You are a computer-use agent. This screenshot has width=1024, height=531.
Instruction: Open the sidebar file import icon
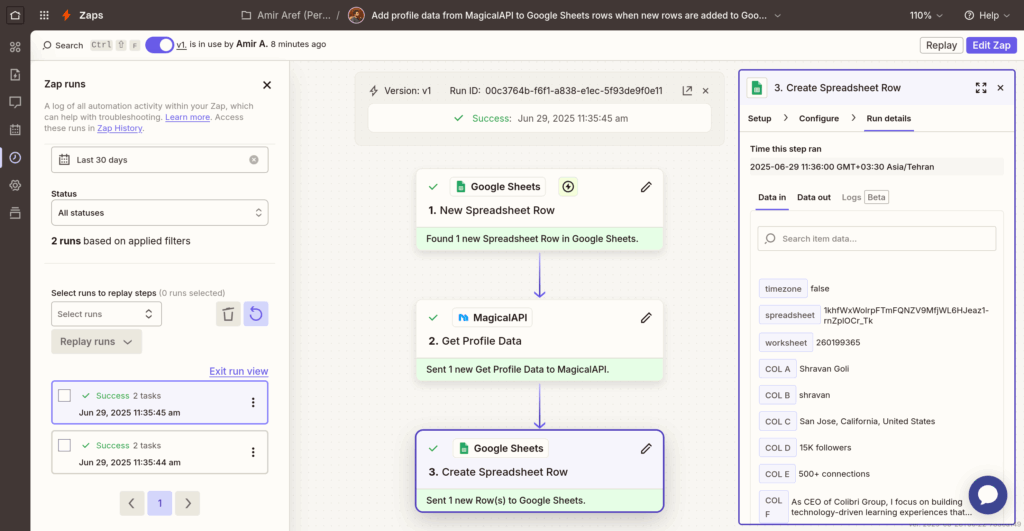(x=15, y=74)
